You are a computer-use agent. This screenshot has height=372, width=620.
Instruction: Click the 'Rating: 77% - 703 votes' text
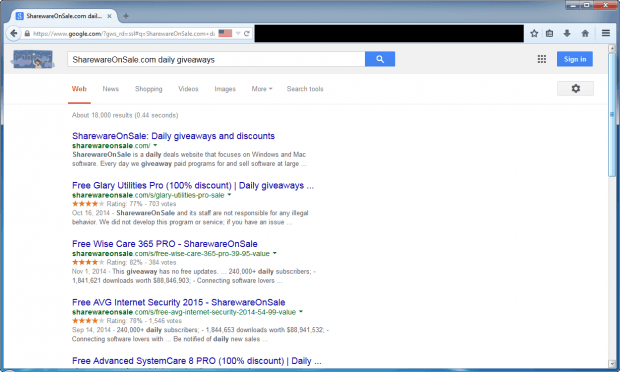[141, 204]
